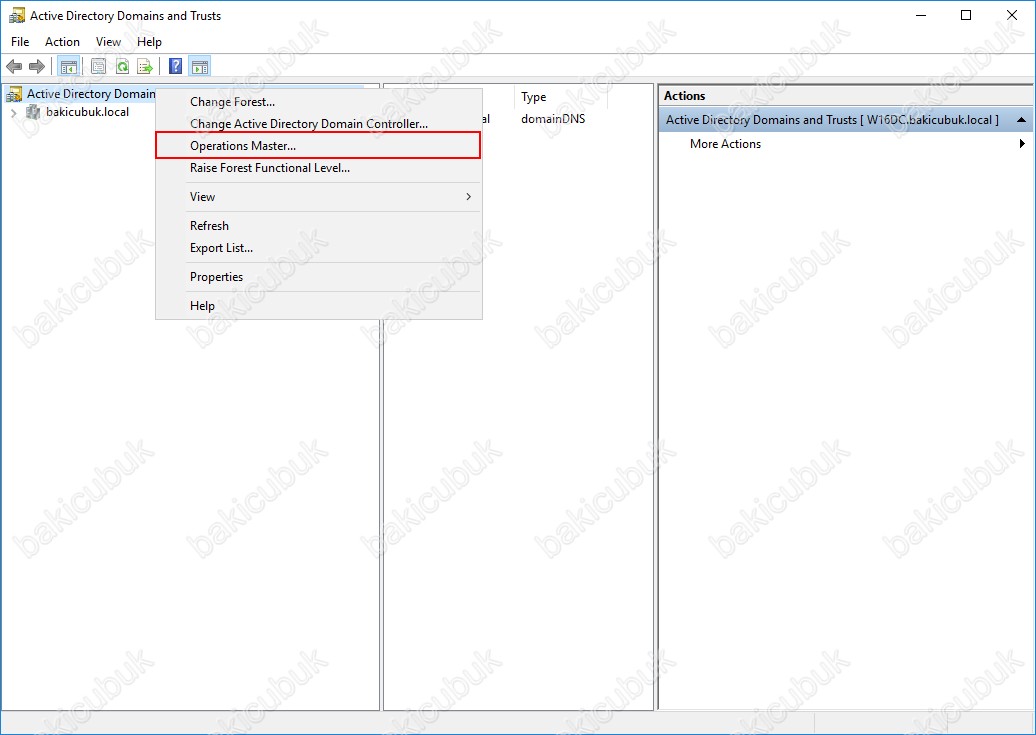Click Help in the context menu
The height and width of the screenshot is (735, 1036).
coord(318,306)
